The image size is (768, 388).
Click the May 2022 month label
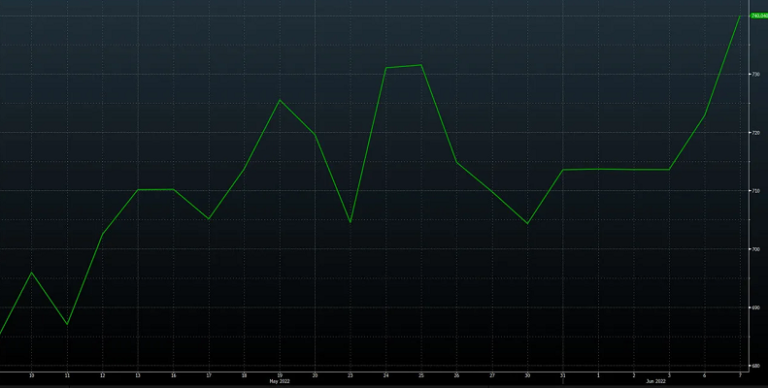click(x=280, y=381)
